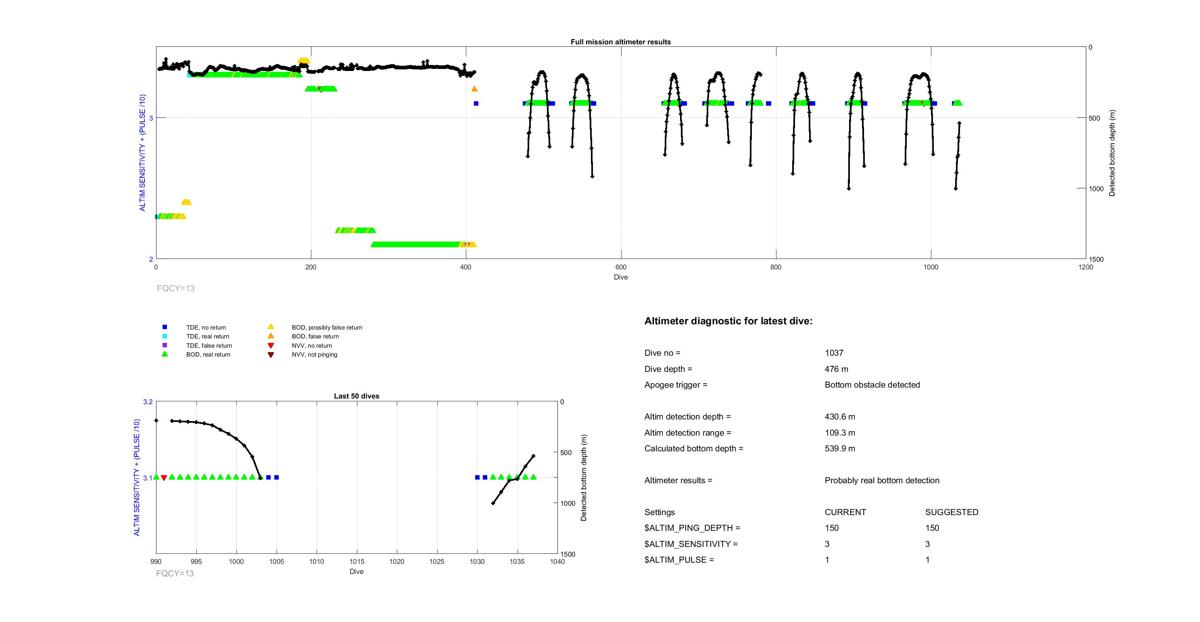This screenshot has height=622, width=1200.
Task: Click the "CURRENT" column header
Action: click(x=845, y=512)
